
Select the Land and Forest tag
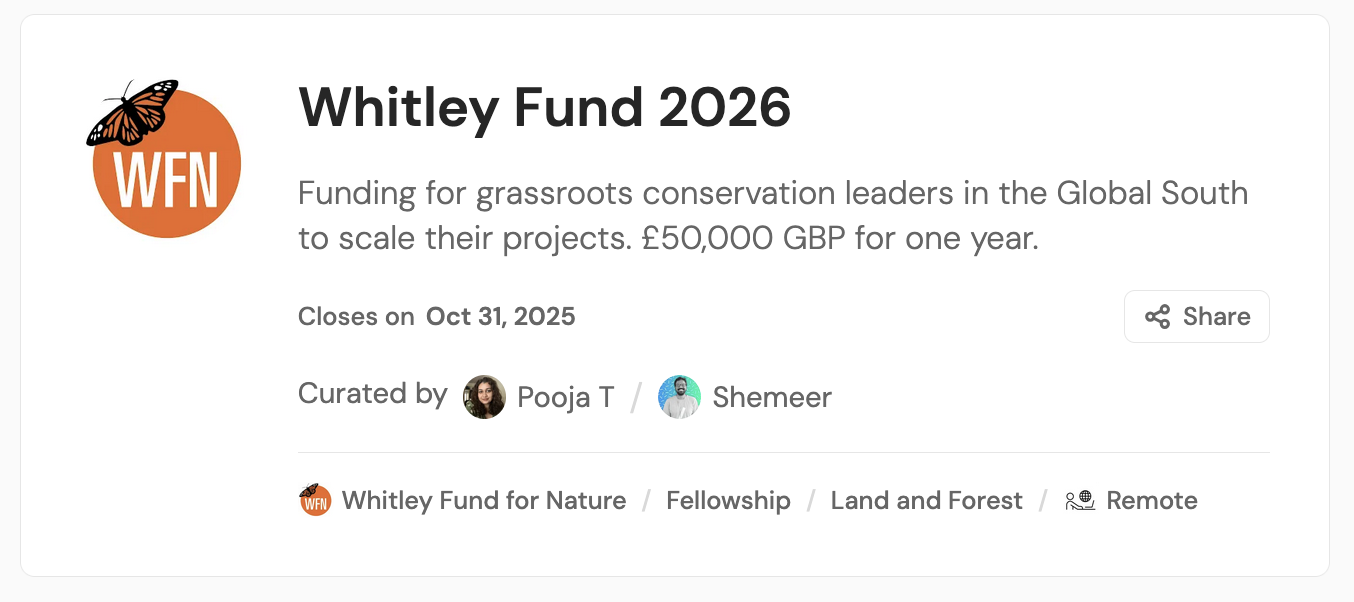pos(926,500)
